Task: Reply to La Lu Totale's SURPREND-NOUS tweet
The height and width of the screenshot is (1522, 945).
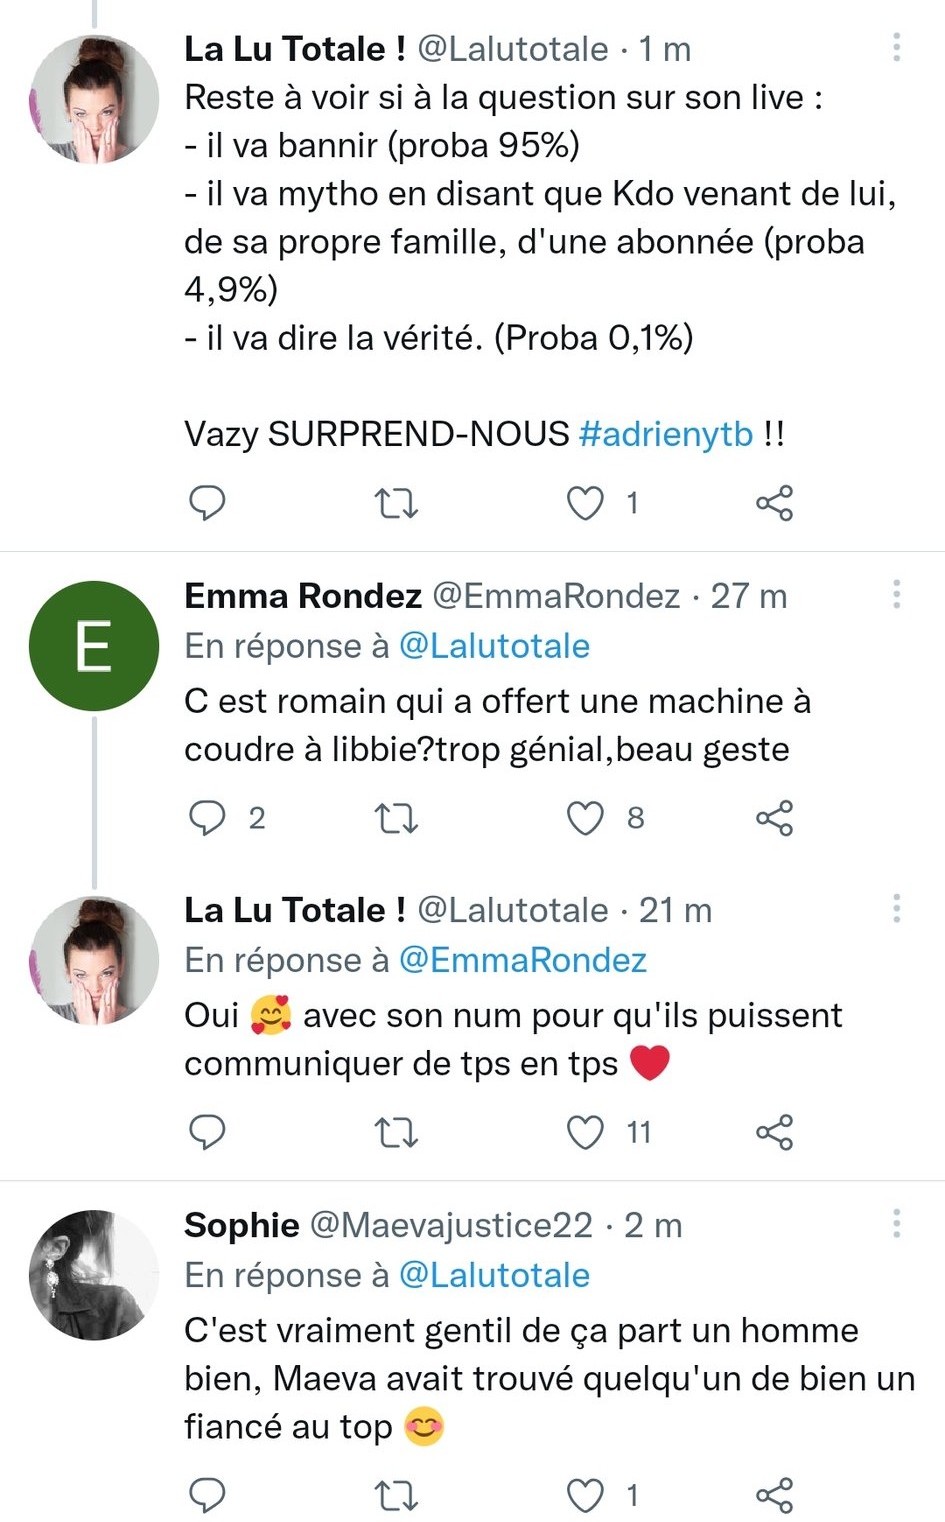Action: [207, 503]
